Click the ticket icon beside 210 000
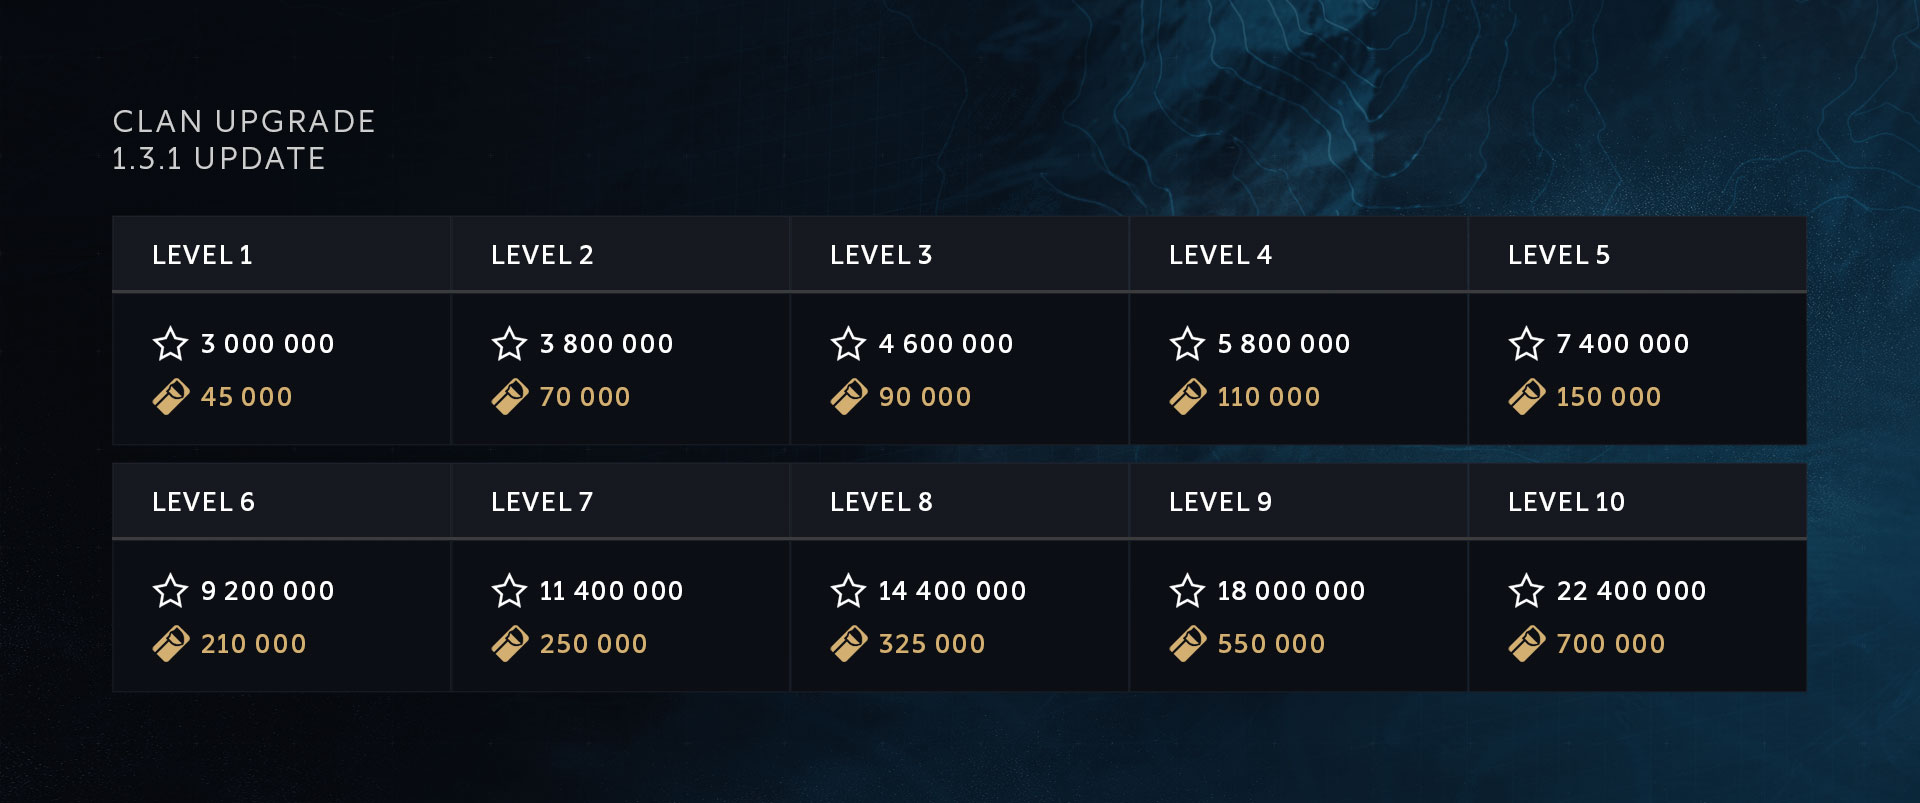 (x=171, y=644)
